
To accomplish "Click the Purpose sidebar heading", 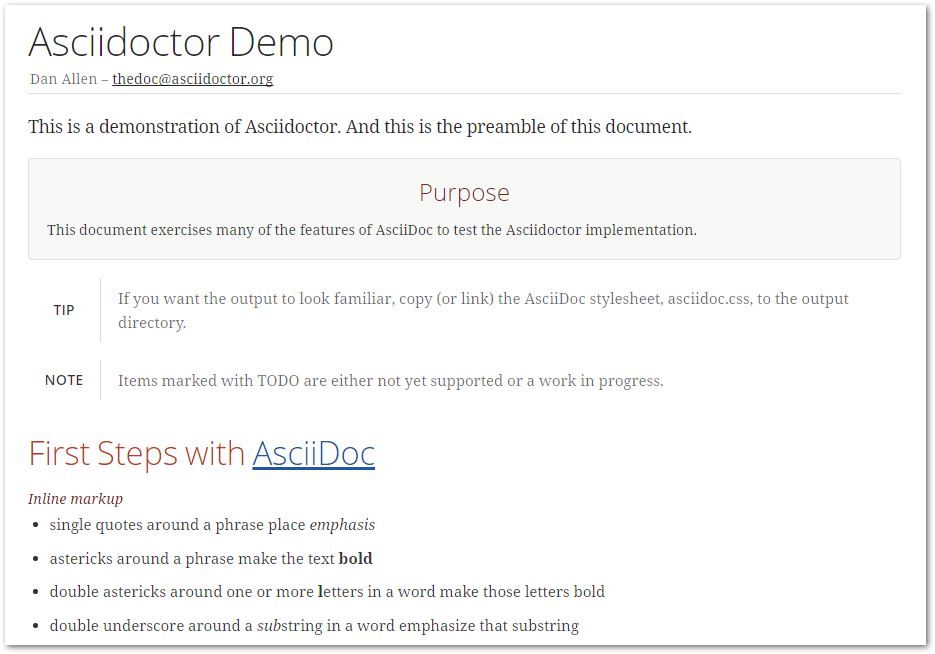I will pyautogui.click(x=464, y=193).
